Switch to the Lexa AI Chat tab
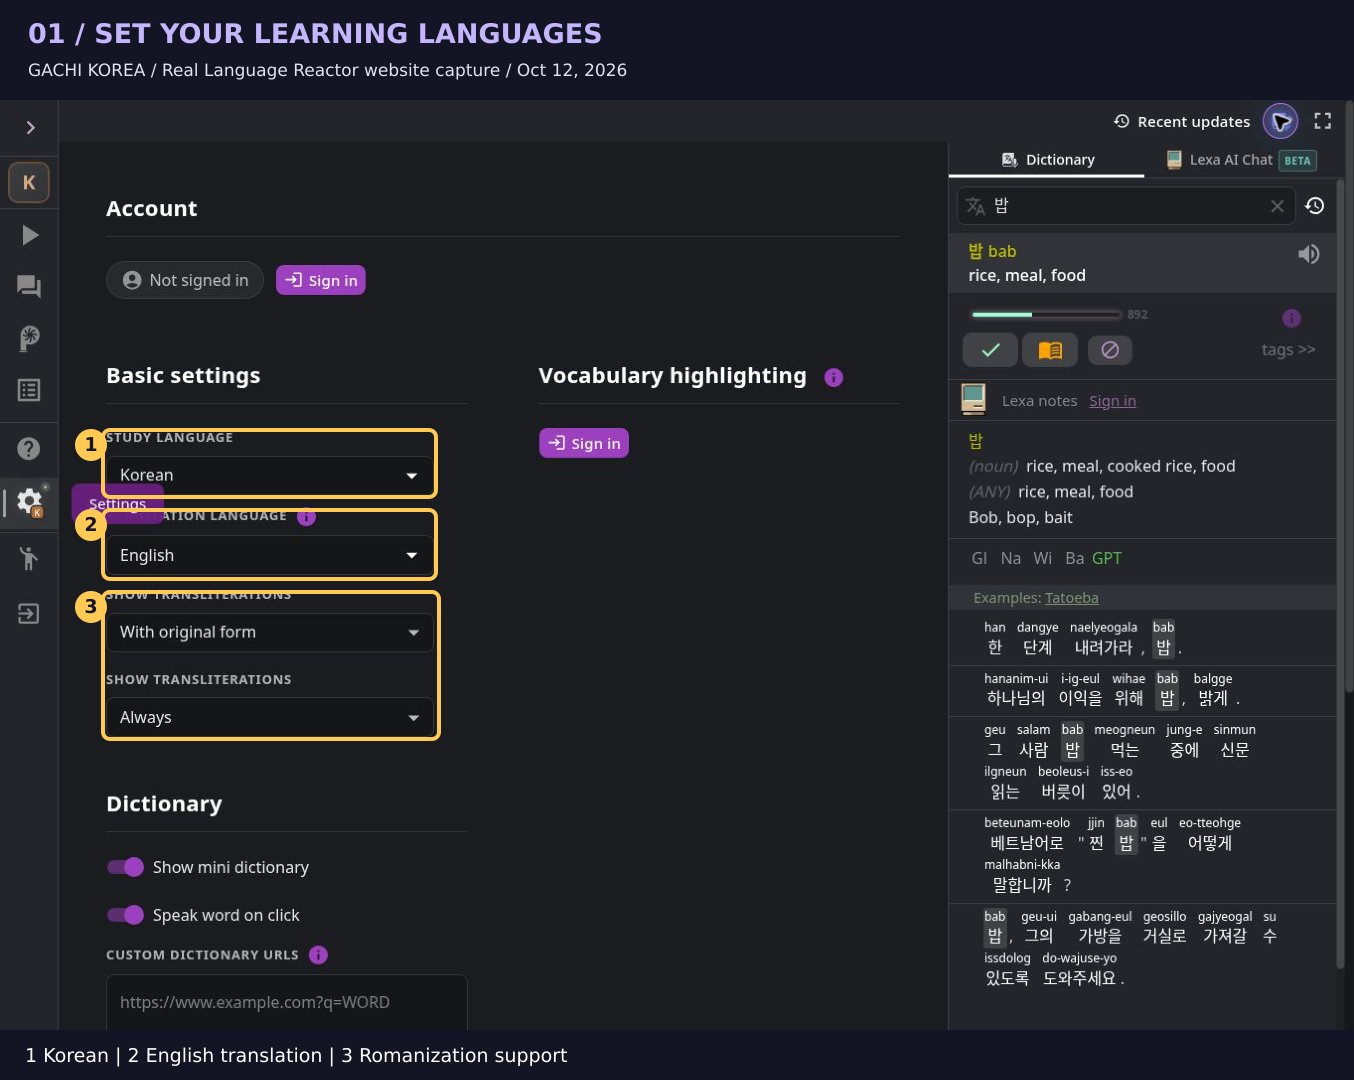This screenshot has height=1080, width=1354. [1241, 160]
